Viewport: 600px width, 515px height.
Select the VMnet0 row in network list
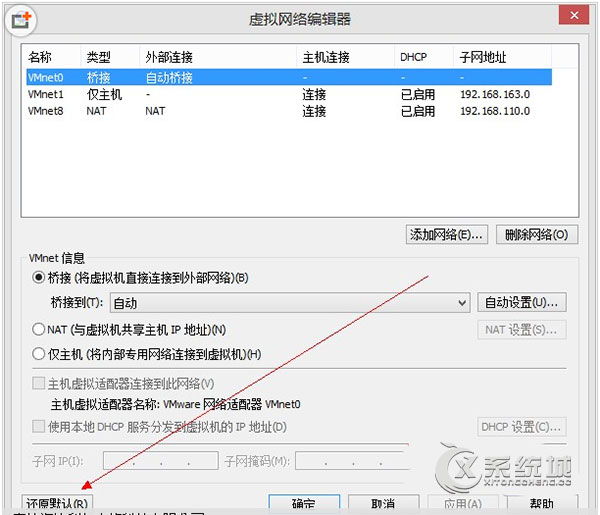click(x=289, y=78)
